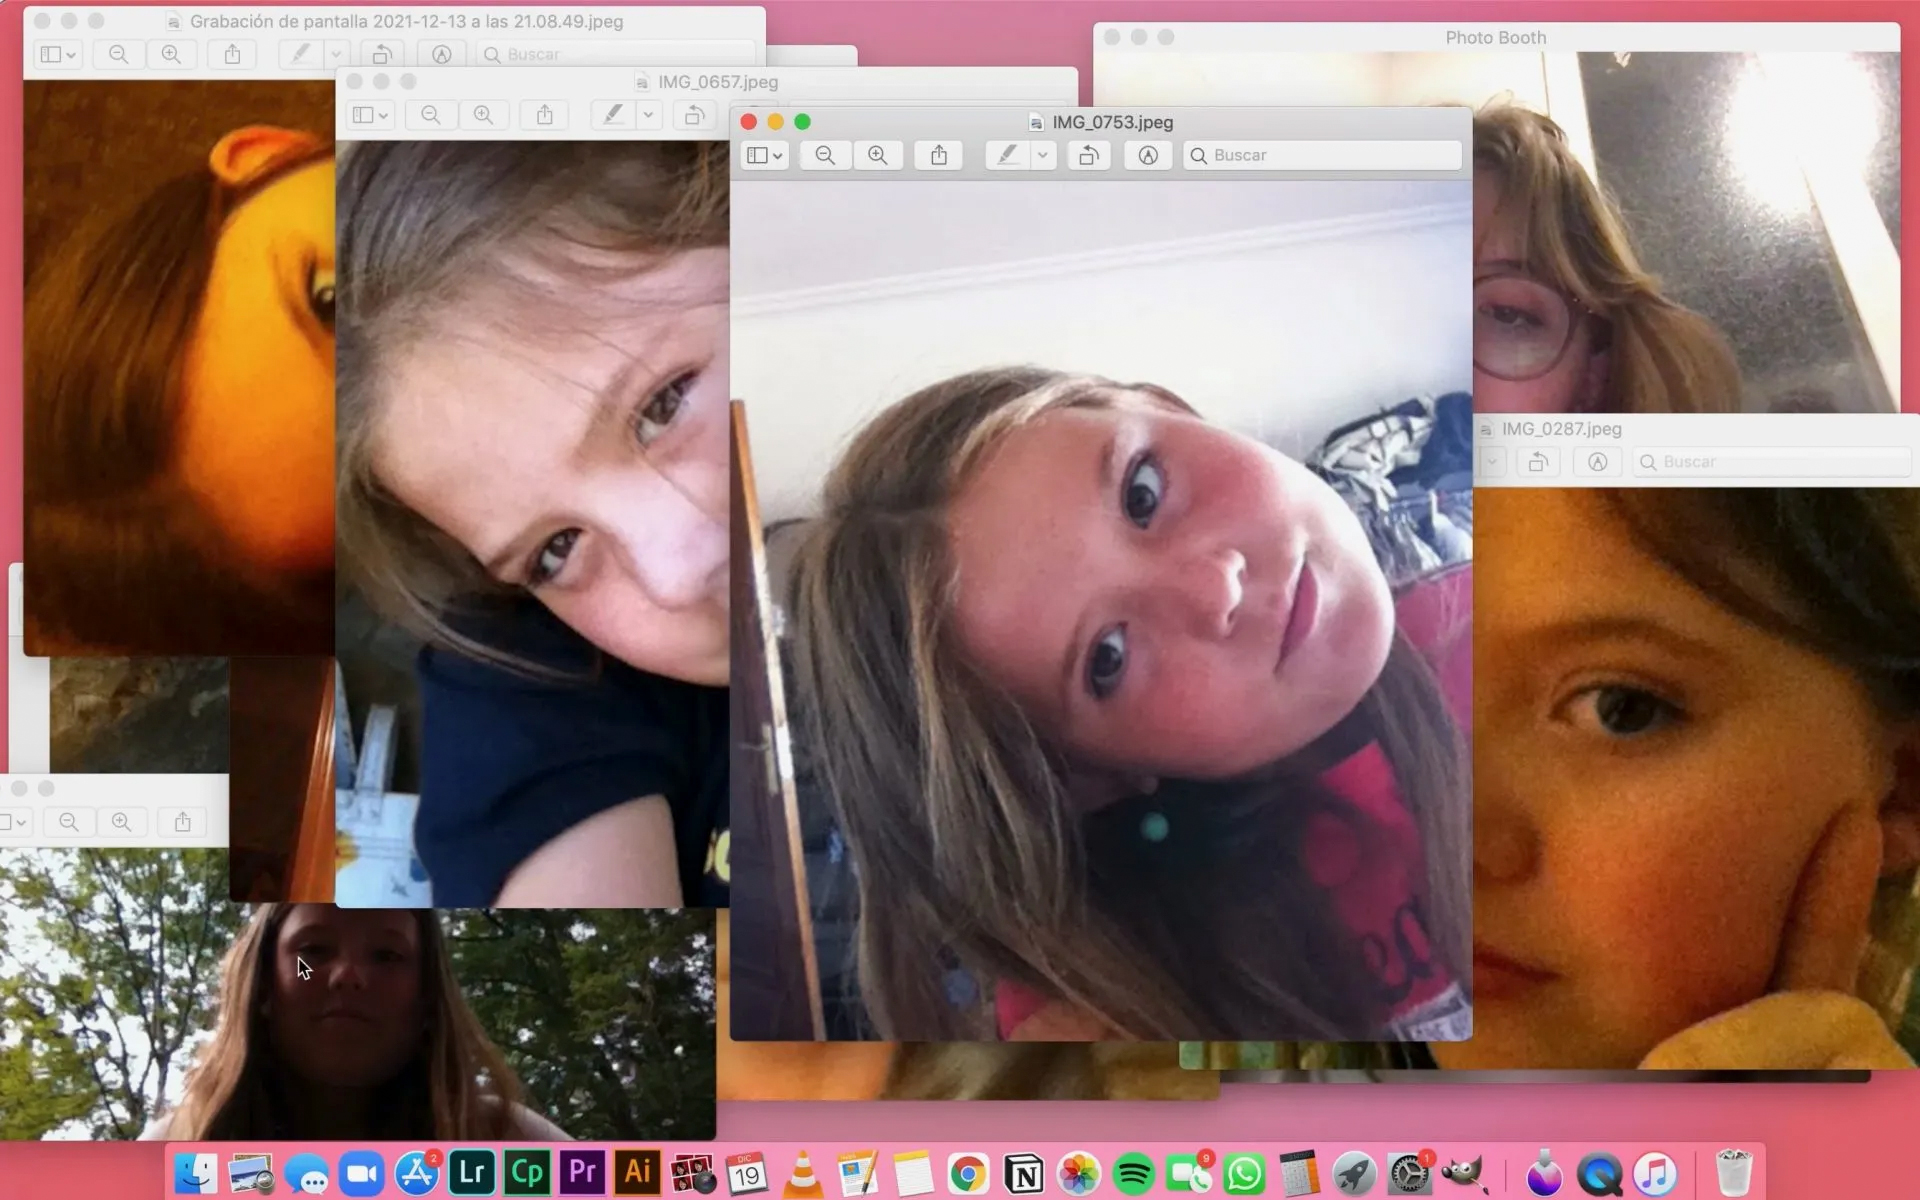Open Spotify in the dock
Viewport: 1920px width, 1200px height.
pos(1134,1173)
